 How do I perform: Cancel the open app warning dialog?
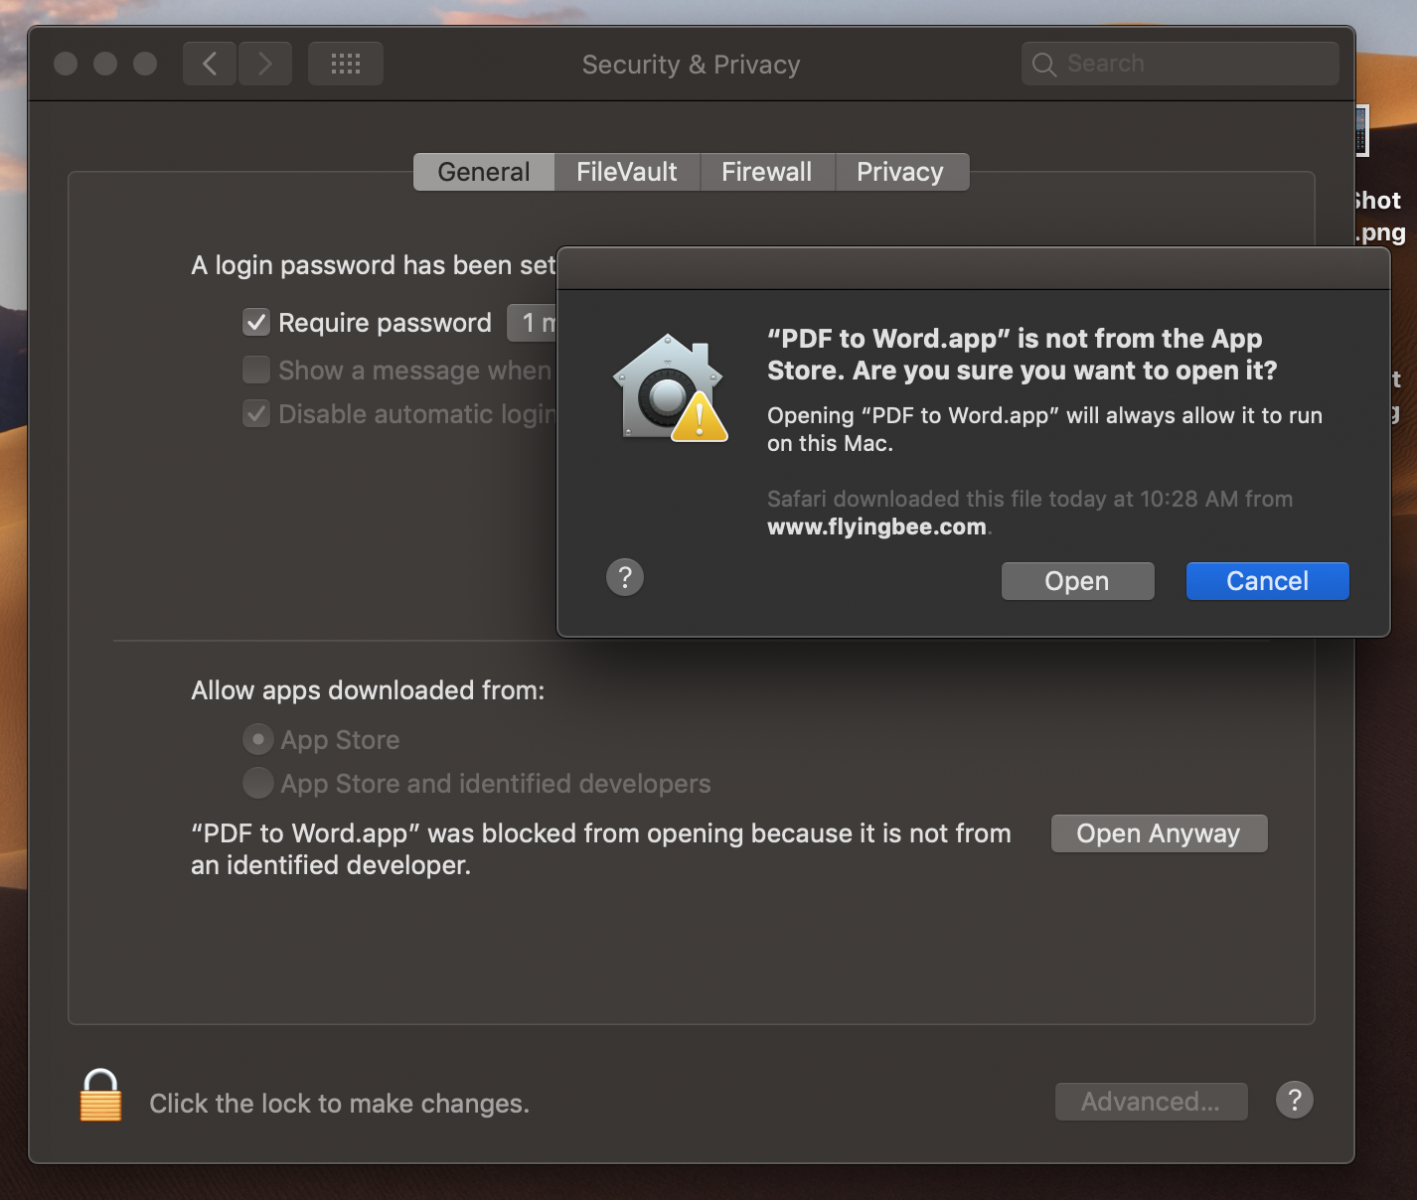(x=1267, y=581)
